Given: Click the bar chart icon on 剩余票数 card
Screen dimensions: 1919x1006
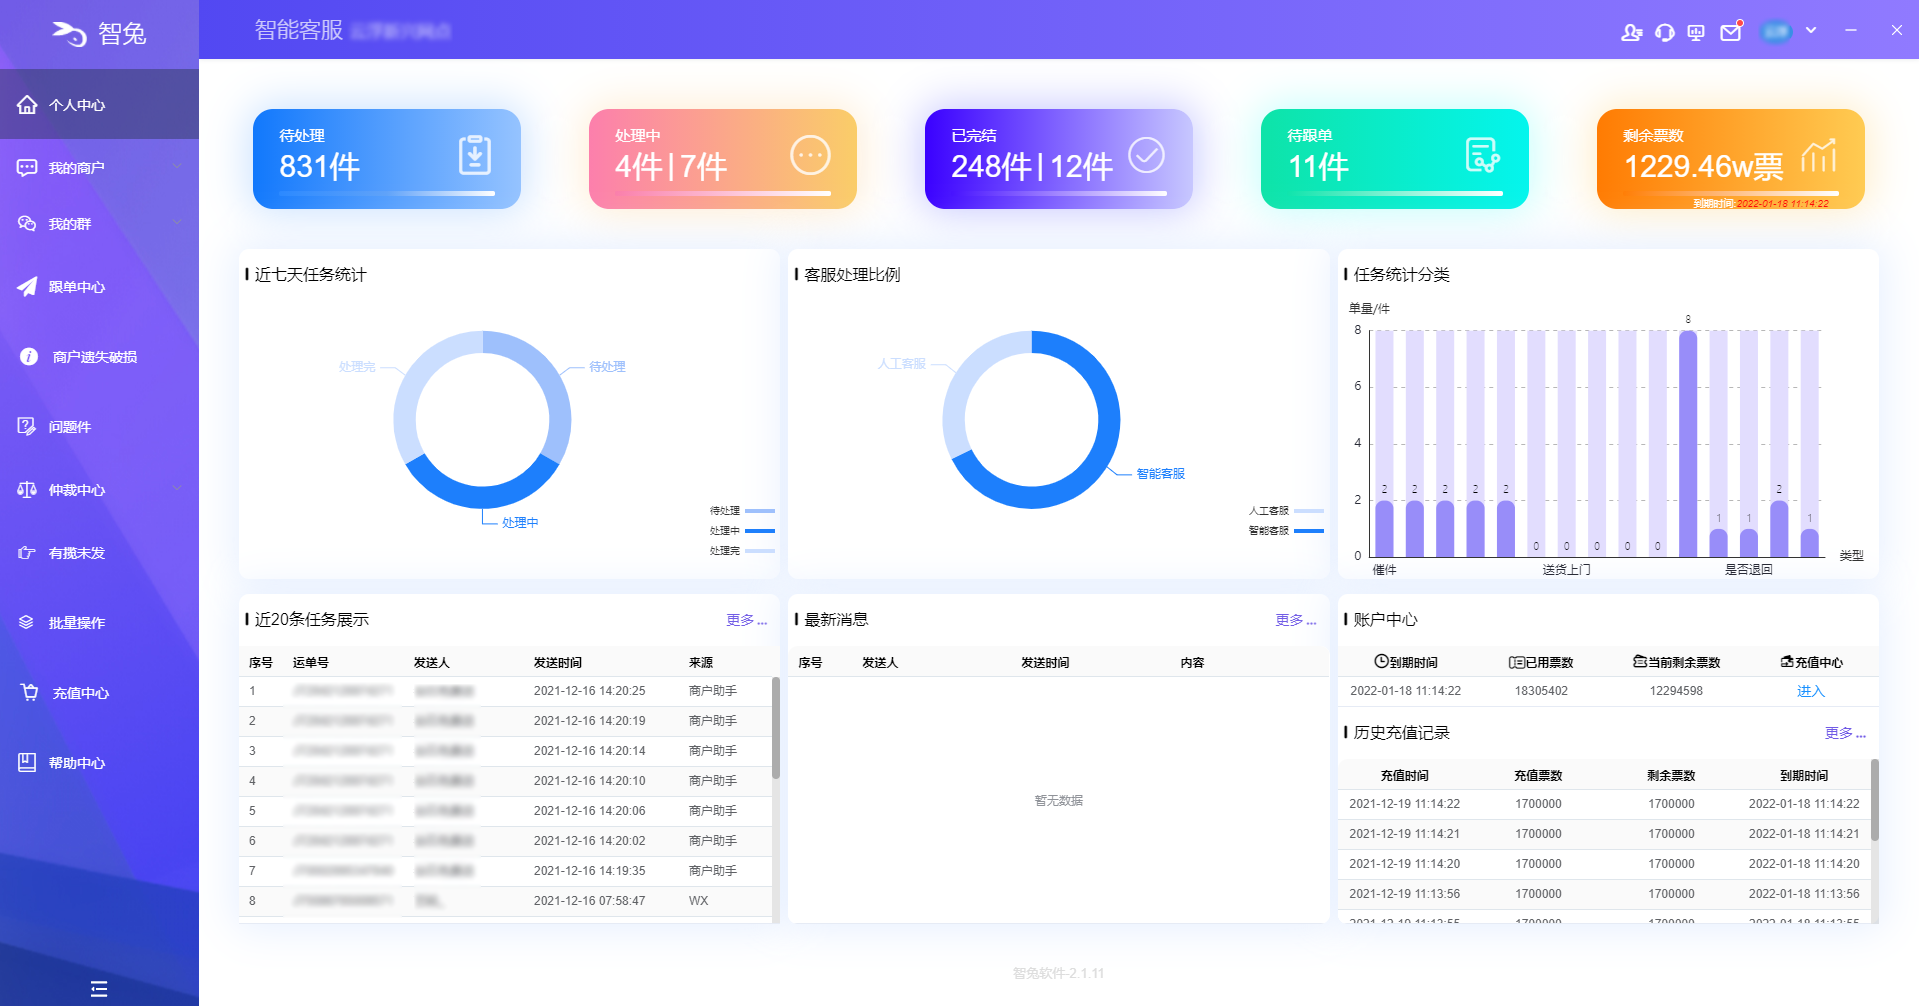Looking at the screenshot, I should pos(1819,155).
